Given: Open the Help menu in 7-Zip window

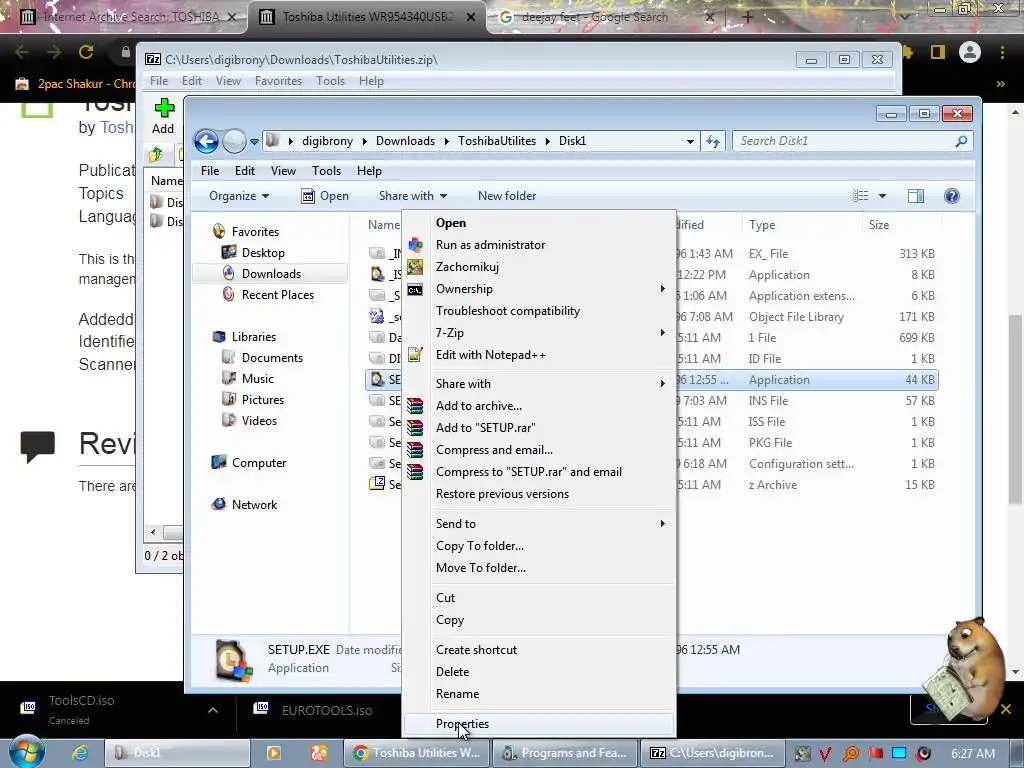Looking at the screenshot, I should click(x=371, y=81).
